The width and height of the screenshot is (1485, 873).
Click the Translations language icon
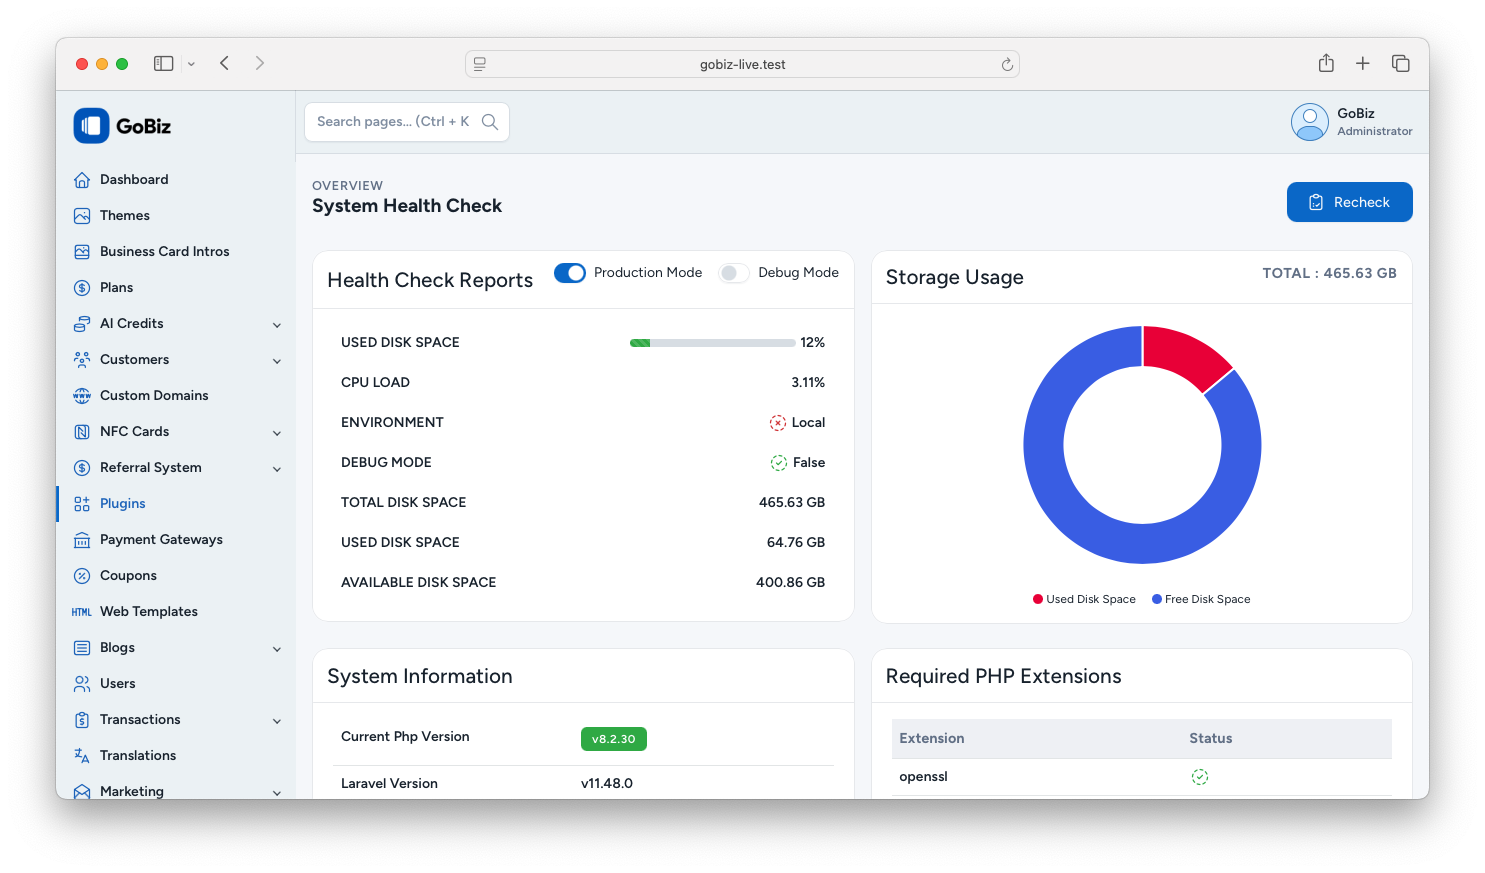pyautogui.click(x=82, y=756)
